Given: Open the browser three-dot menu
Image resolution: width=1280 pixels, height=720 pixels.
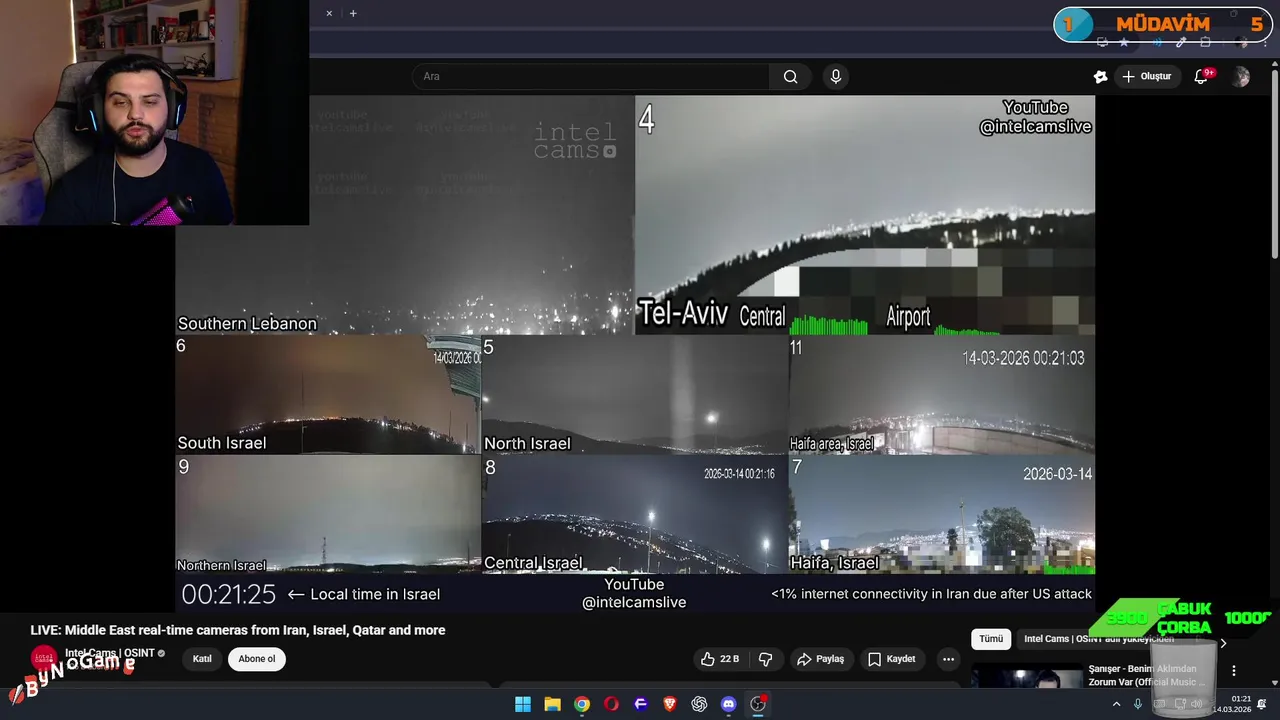Looking at the screenshot, I should pos(1266,43).
